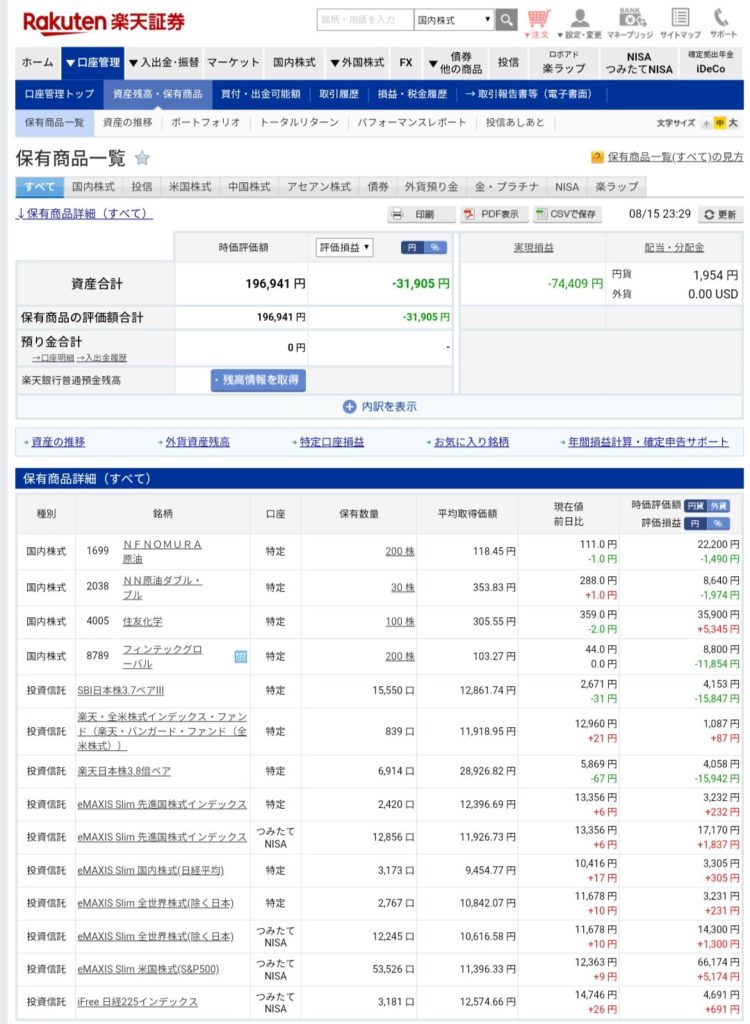Click the 200株 quantity for 1699
750x1024 pixels.
(x=400, y=552)
